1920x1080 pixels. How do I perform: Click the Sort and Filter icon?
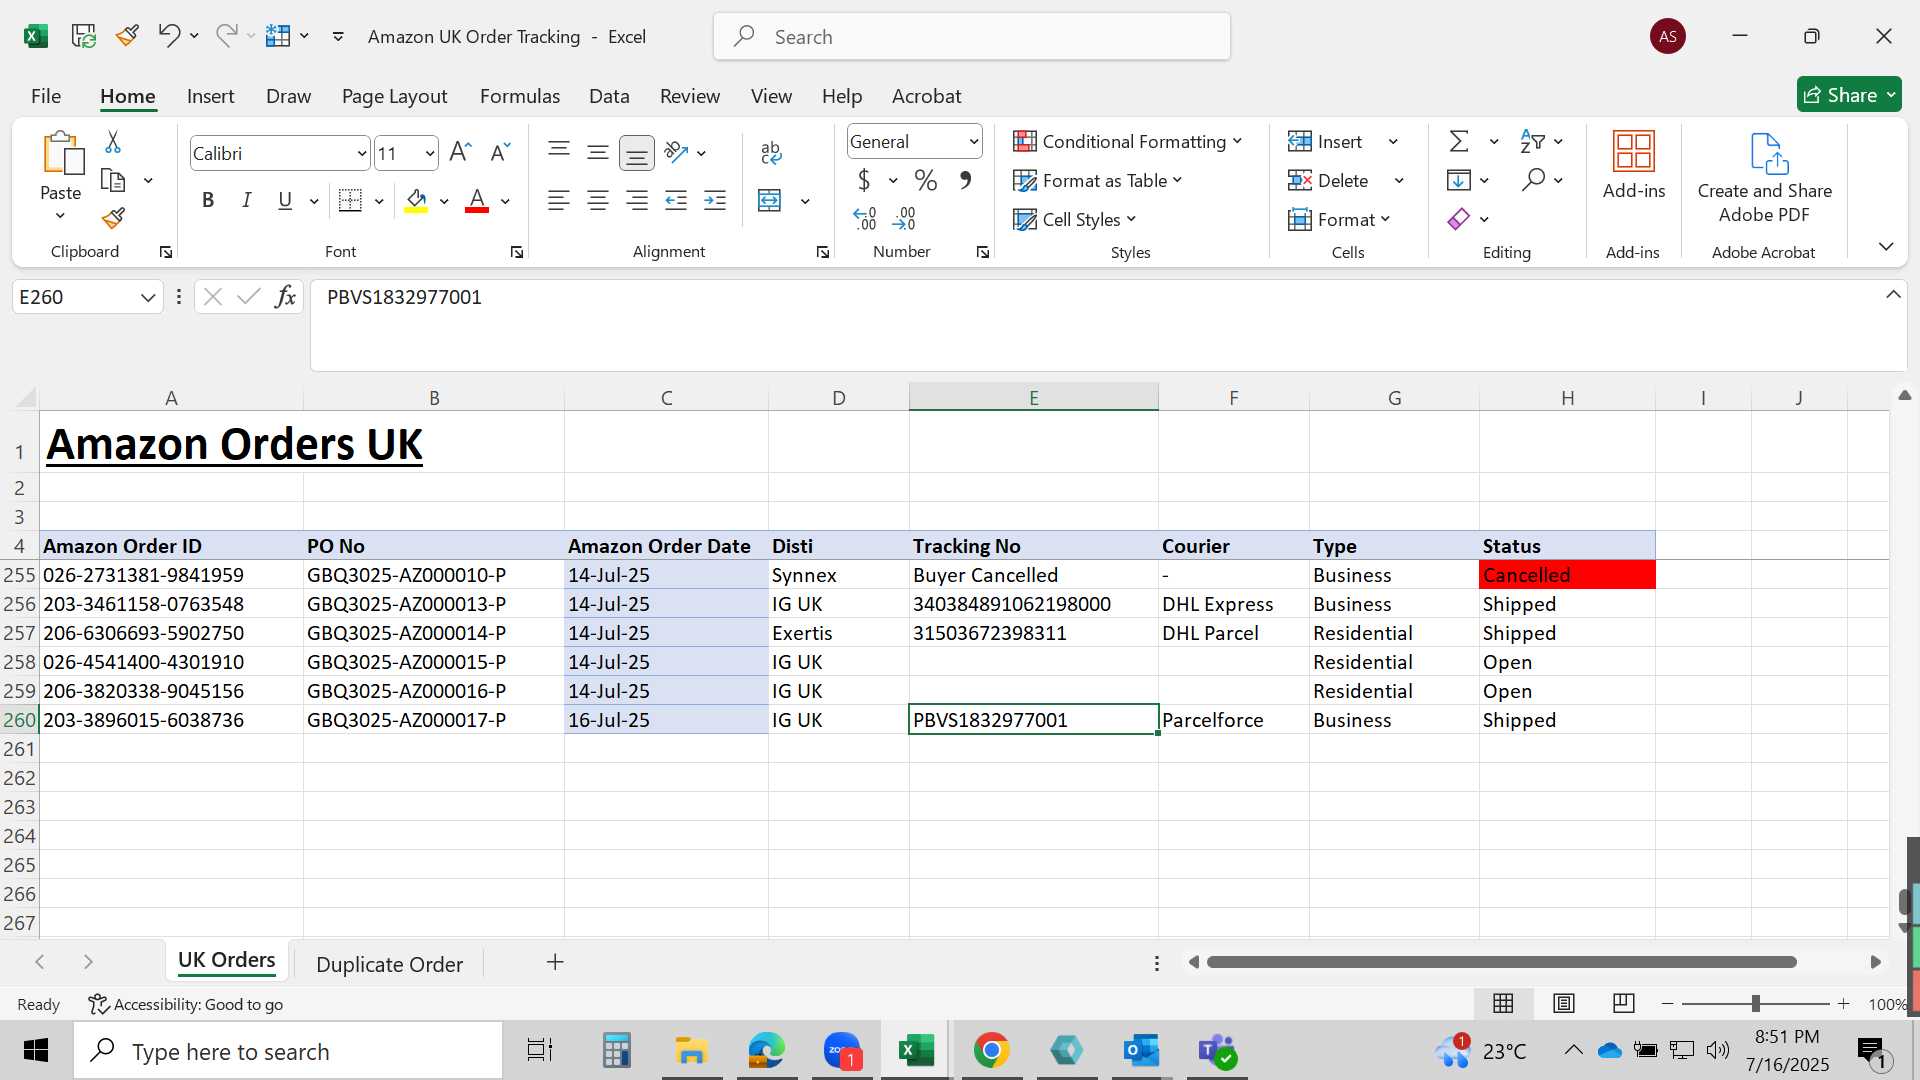pos(1532,141)
